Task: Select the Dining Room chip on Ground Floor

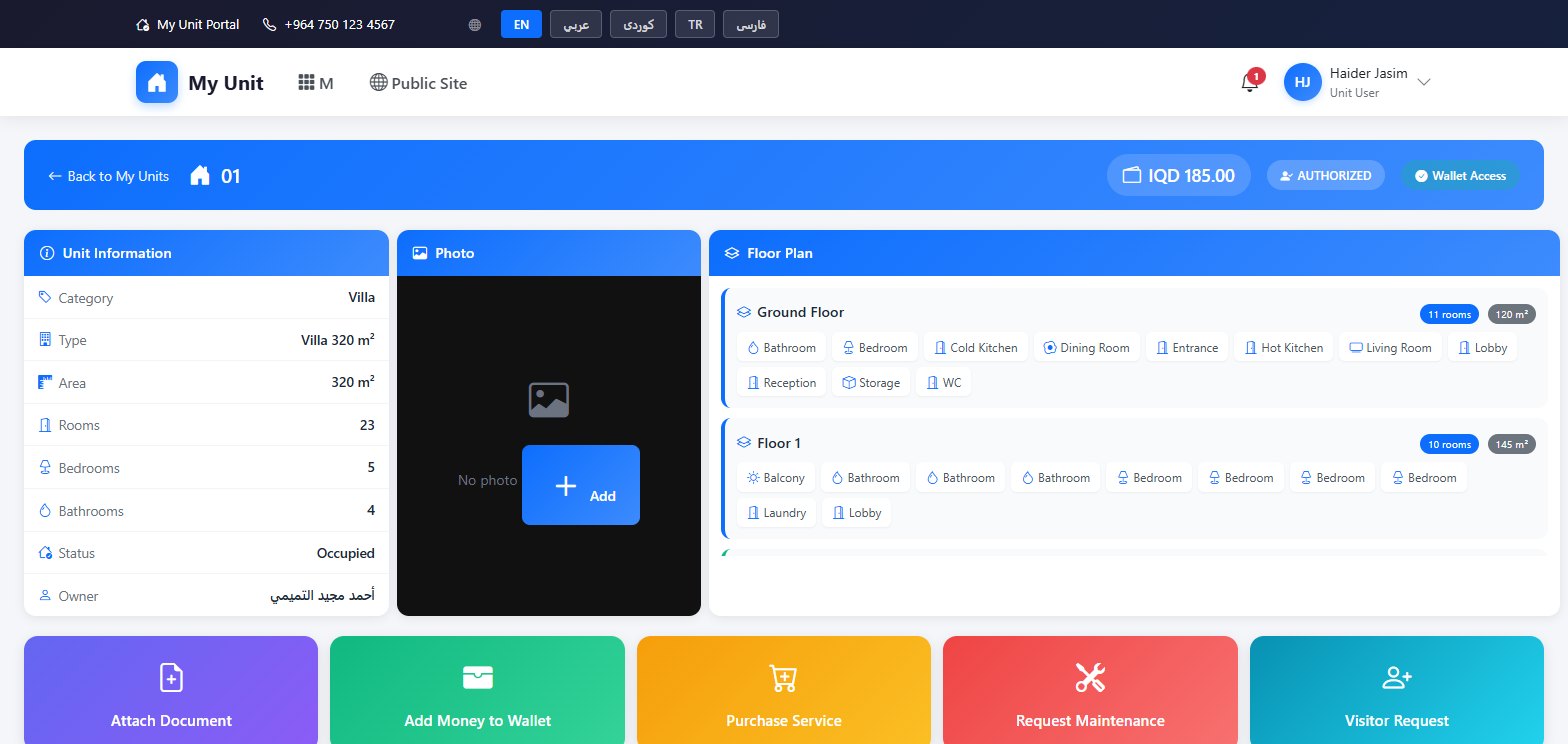Action: [x=1085, y=347]
